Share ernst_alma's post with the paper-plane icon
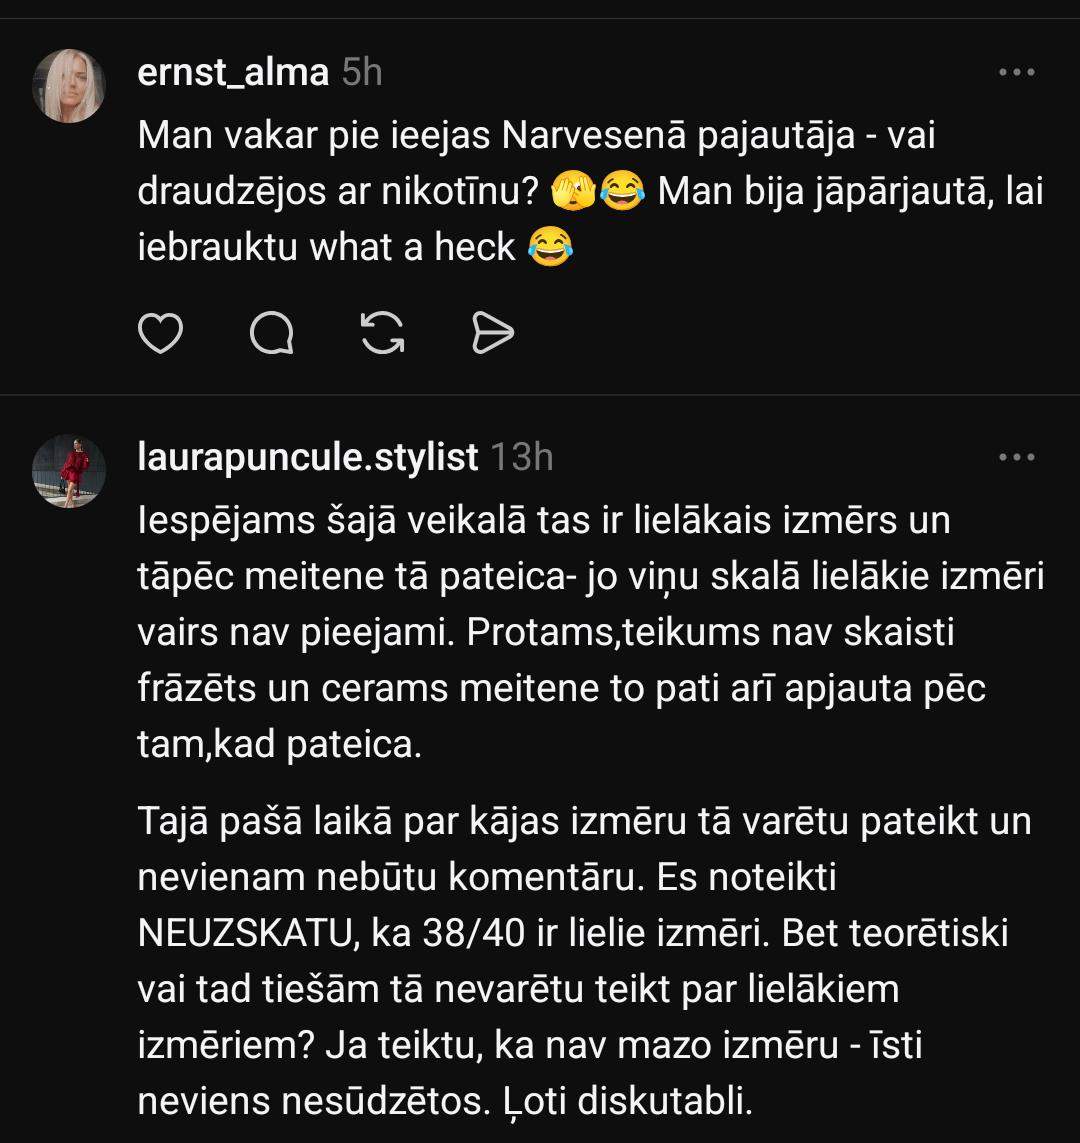The width and height of the screenshot is (1080, 1143). 492,333
